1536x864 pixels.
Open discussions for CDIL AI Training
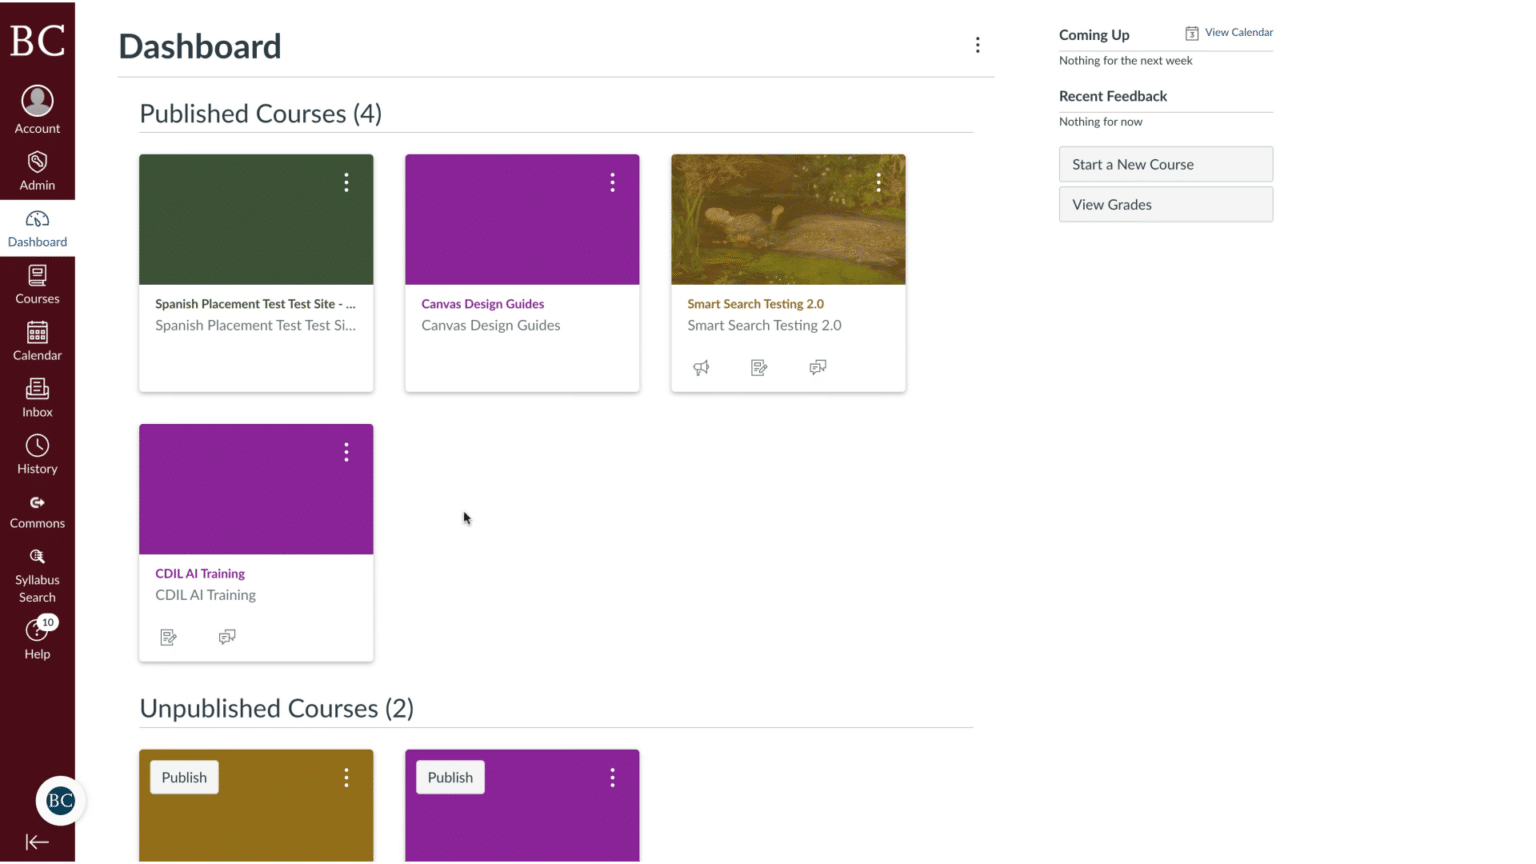tap(227, 637)
